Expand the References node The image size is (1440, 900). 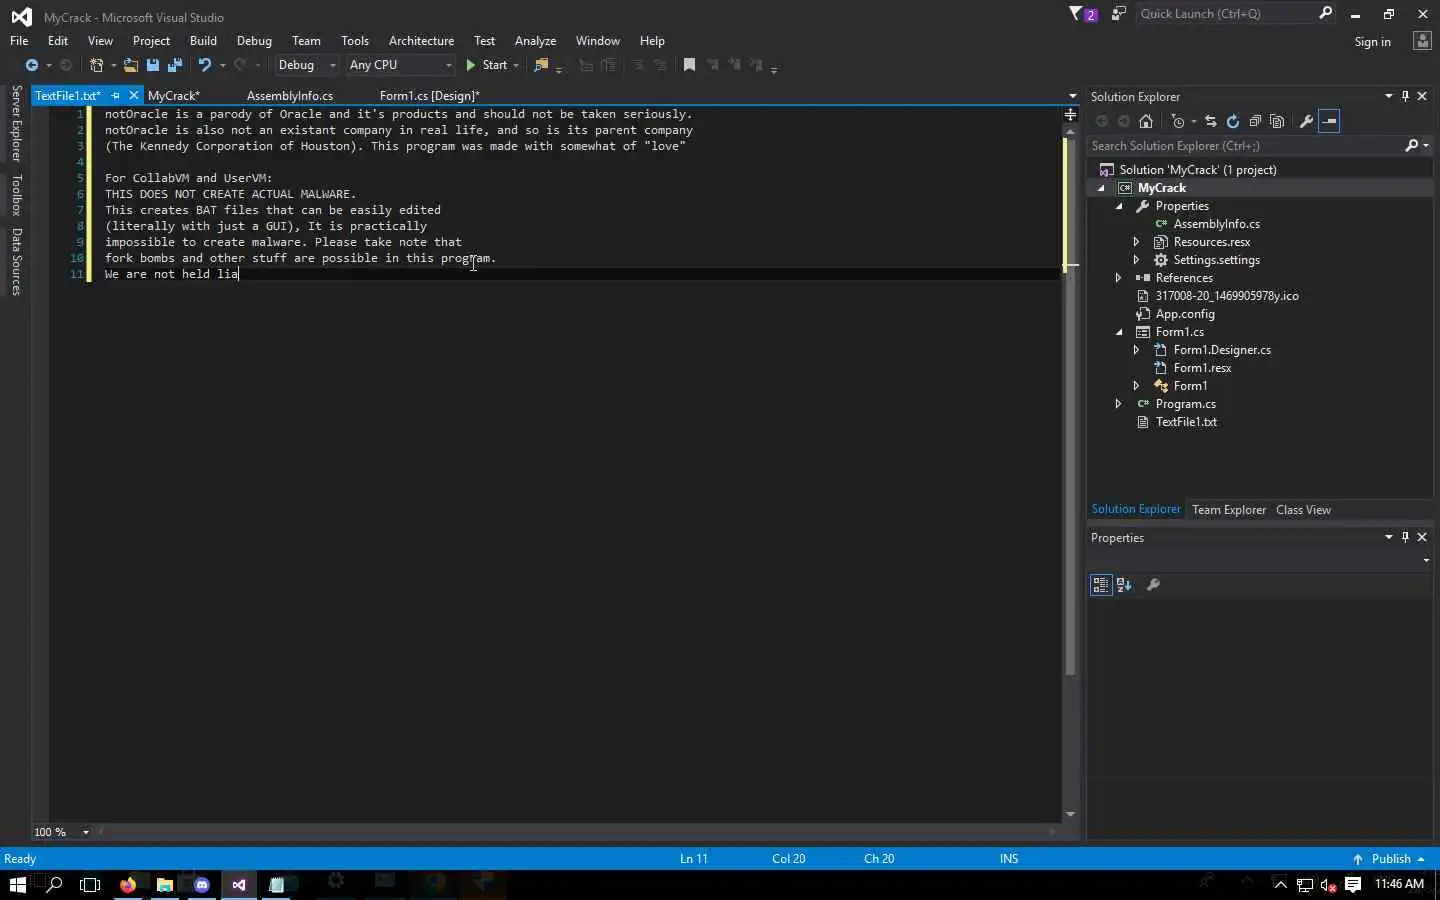pos(1119,278)
